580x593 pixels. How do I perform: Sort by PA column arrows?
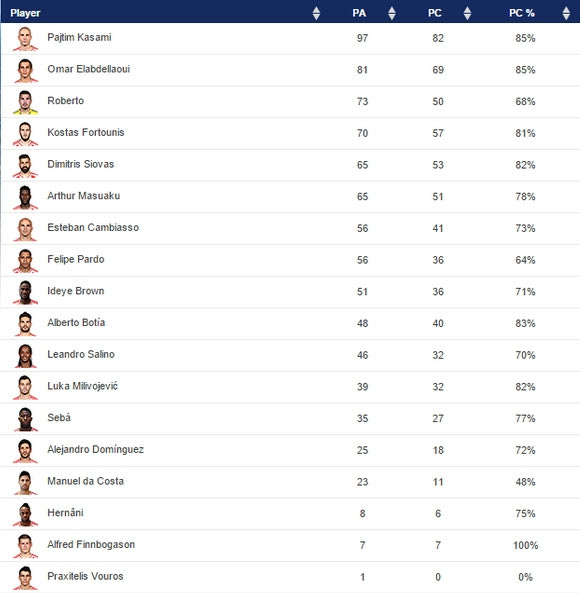click(x=392, y=13)
